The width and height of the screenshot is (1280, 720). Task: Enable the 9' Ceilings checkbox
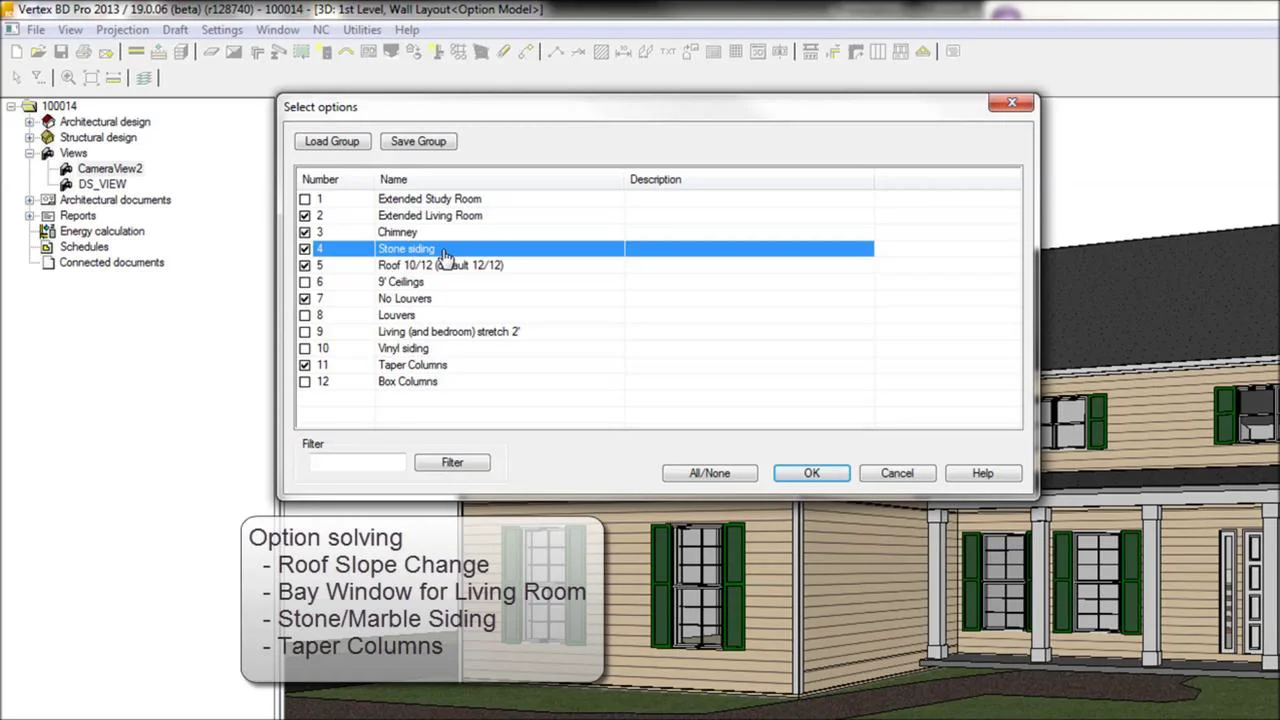[x=305, y=282]
